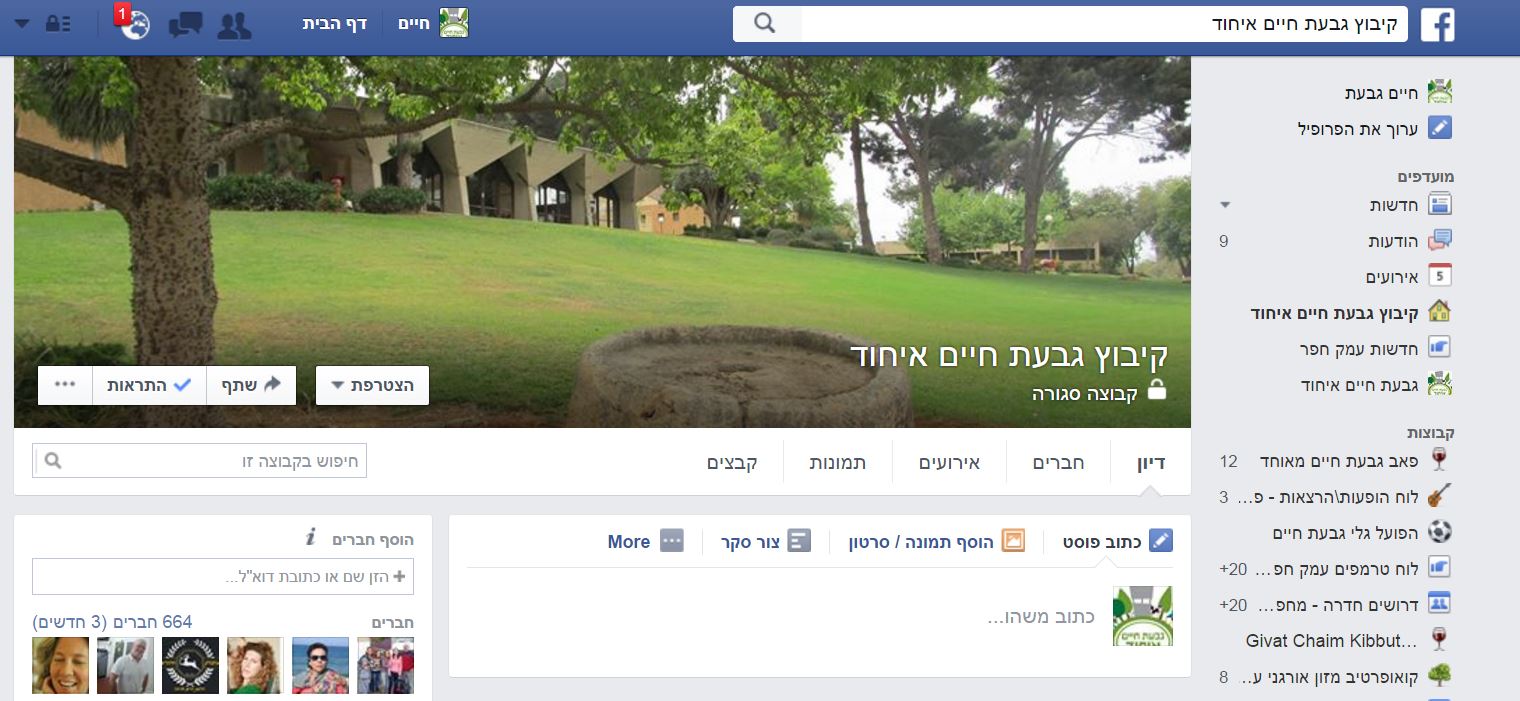
Task: Open the 664 חברים members link
Action: tap(112, 622)
